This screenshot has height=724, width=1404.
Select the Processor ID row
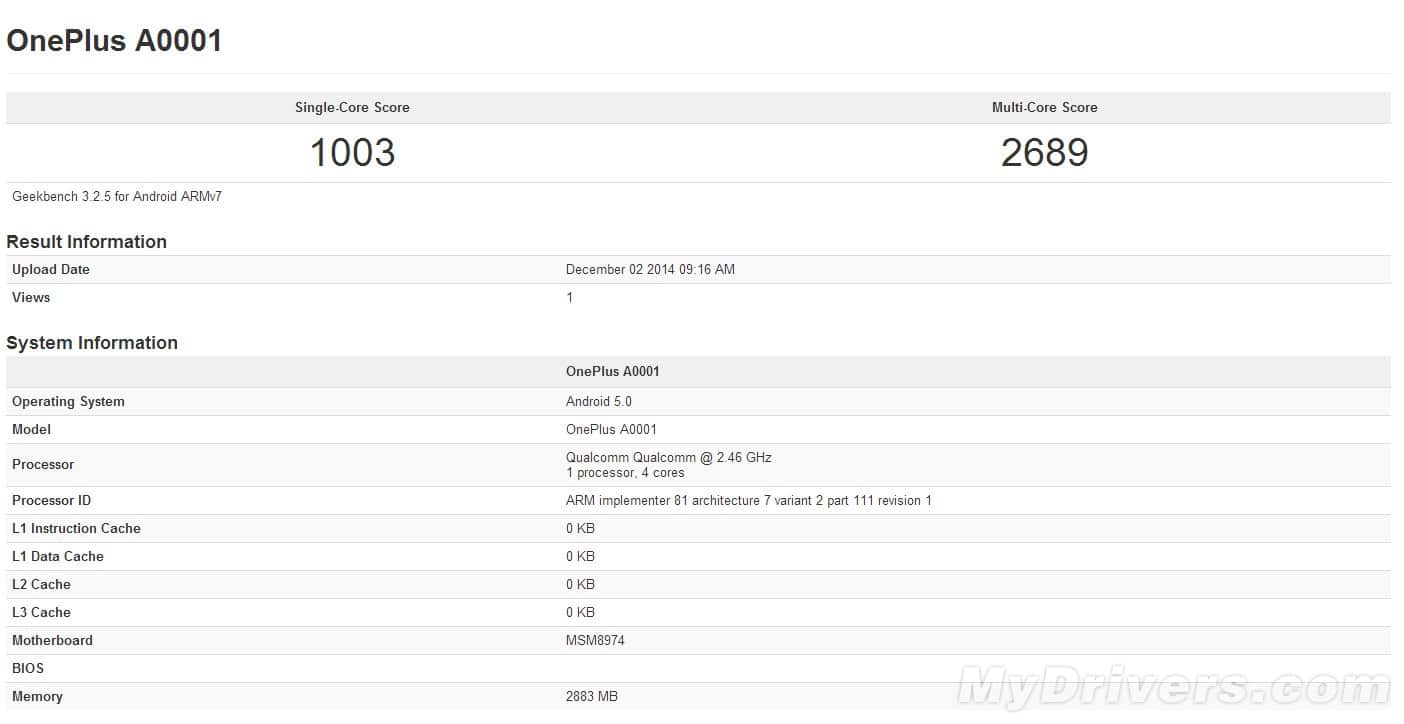pos(745,500)
